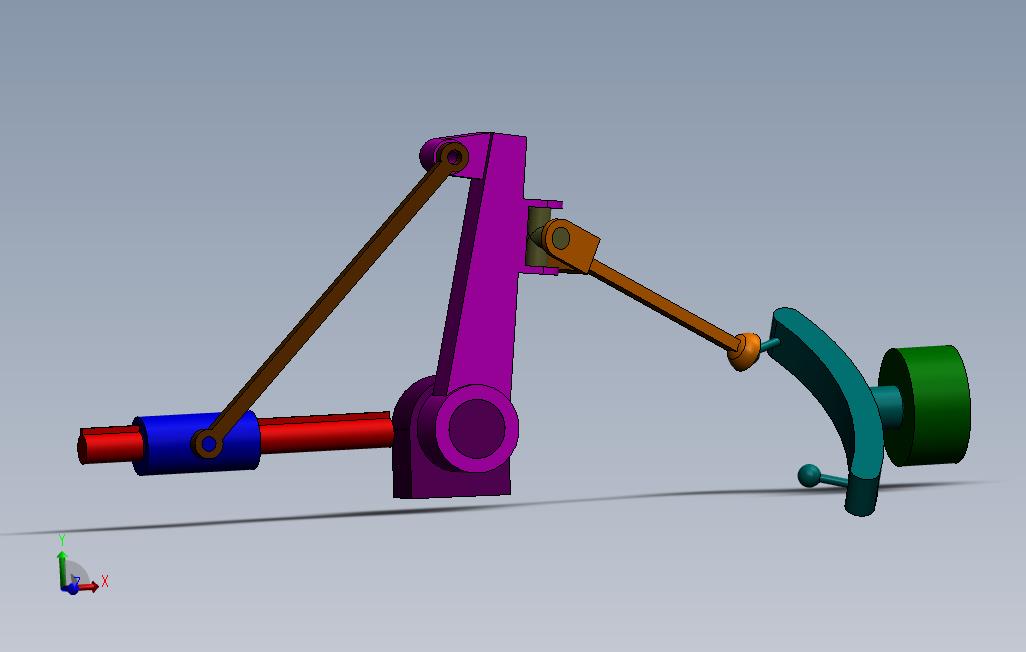Click the red X axis arrow of the triad
The height and width of the screenshot is (652, 1026).
(x=88, y=585)
